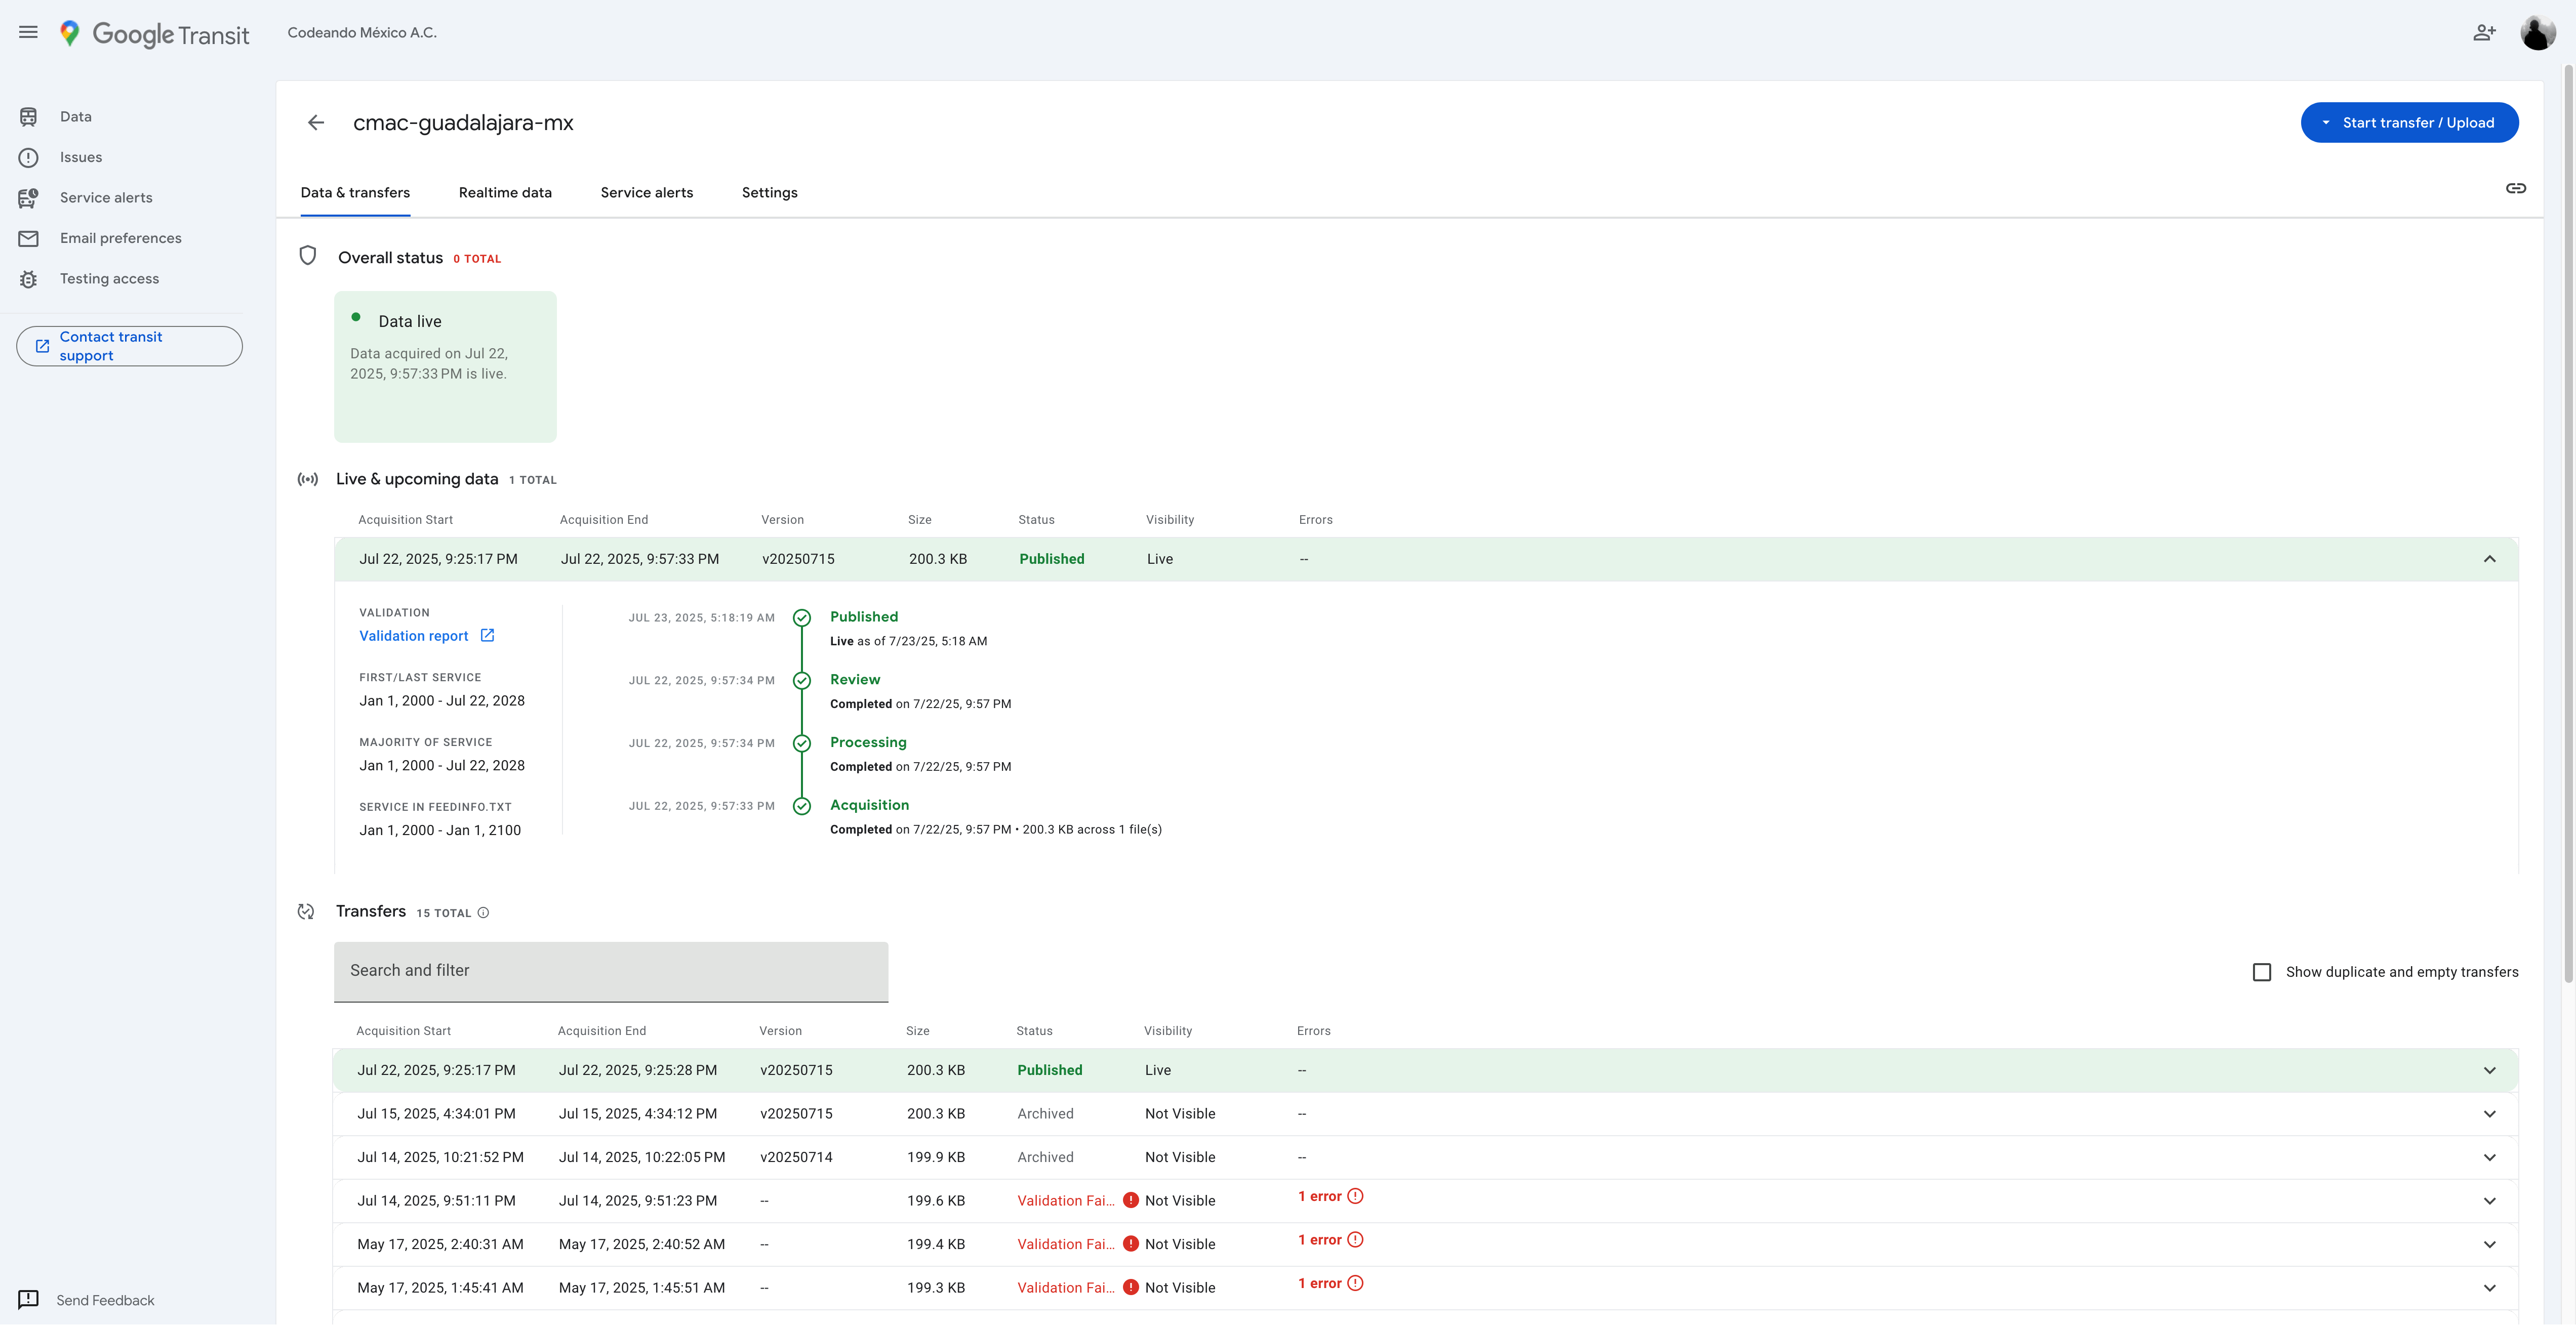Click the Search and filter field
2576x1326 pixels.
coord(610,971)
